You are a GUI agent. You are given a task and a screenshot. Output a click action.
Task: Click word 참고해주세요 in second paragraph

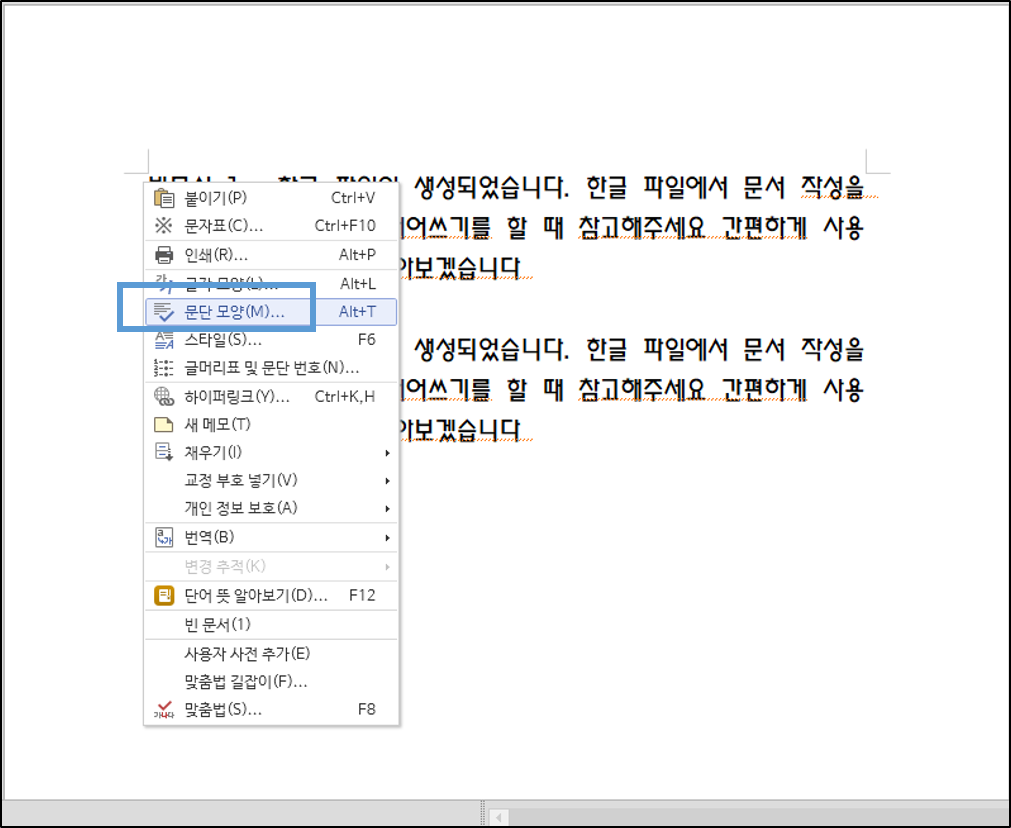tap(642, 389)
